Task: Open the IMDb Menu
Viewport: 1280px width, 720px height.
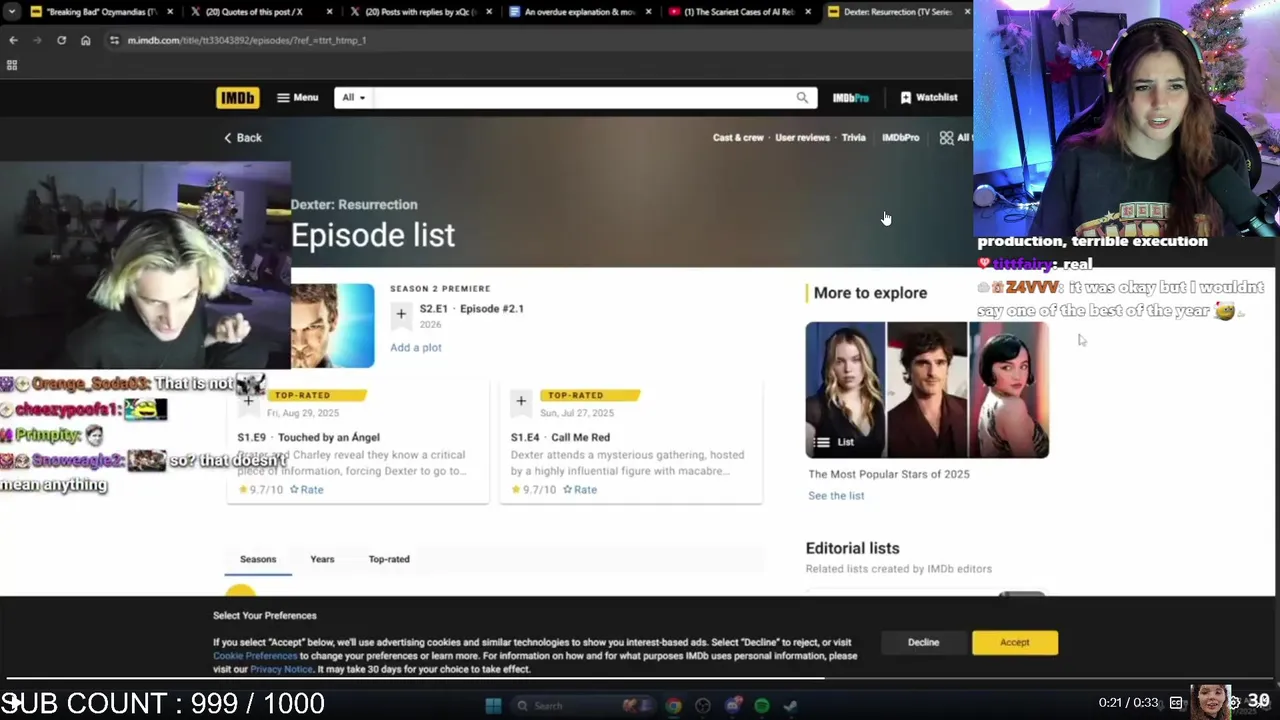Action: 297,98
